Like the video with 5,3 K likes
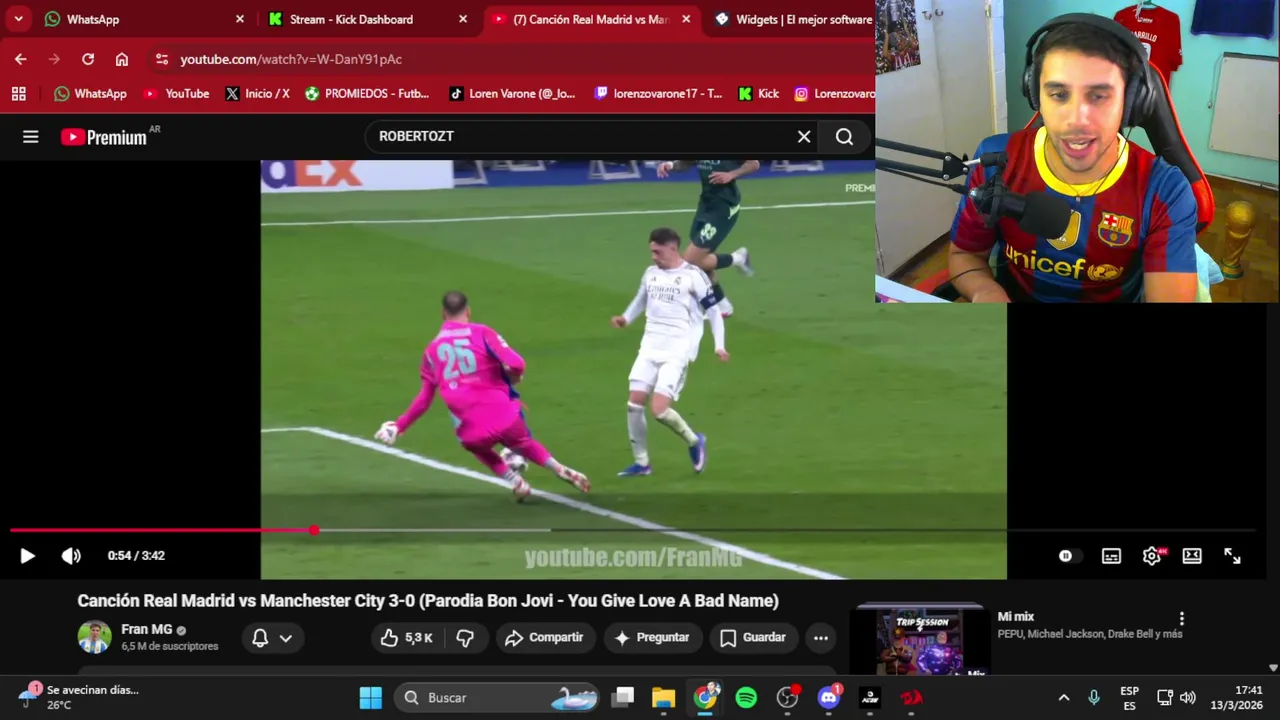The width and height of the screenshot is (1280, 720). (x=406, y=637)
